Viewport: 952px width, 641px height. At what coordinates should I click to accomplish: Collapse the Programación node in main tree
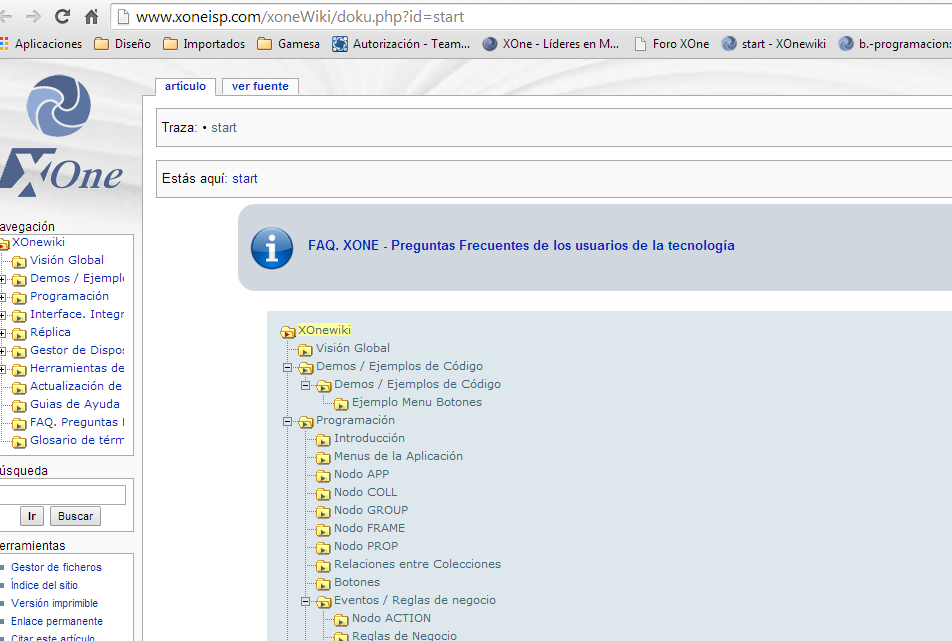click(x=287, y=421)
